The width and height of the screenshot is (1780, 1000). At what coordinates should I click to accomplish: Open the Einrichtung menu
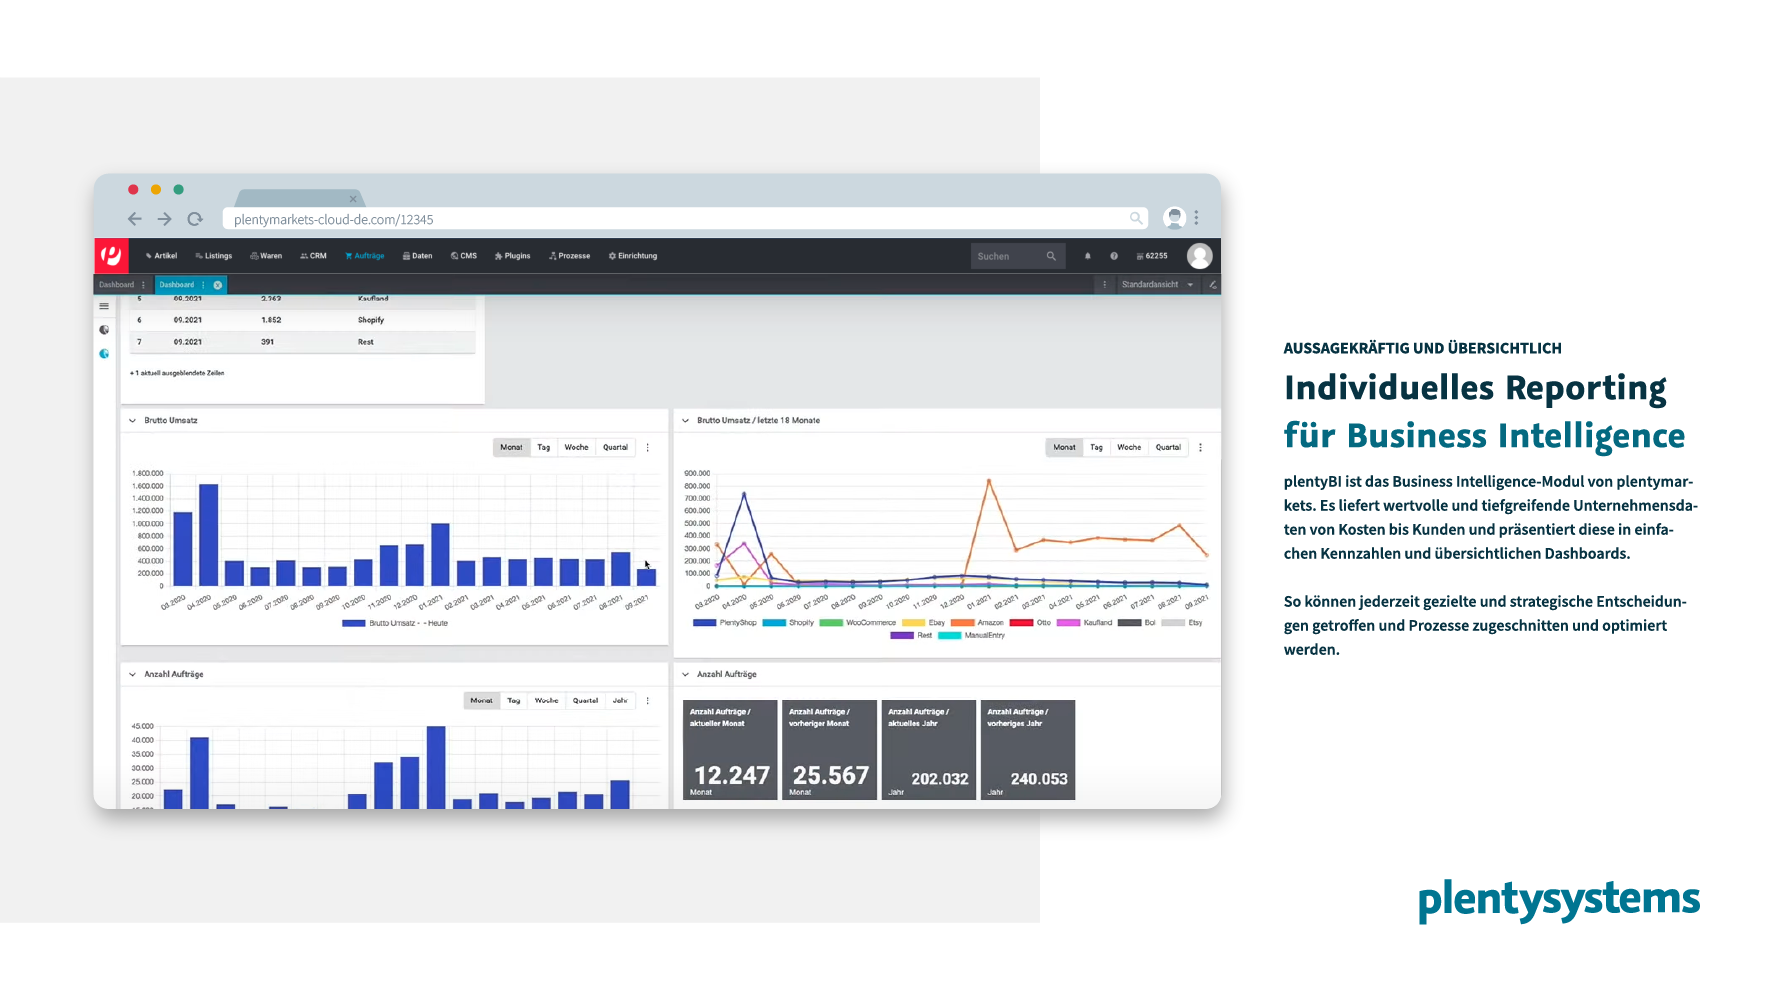click(x=633, y=256)
